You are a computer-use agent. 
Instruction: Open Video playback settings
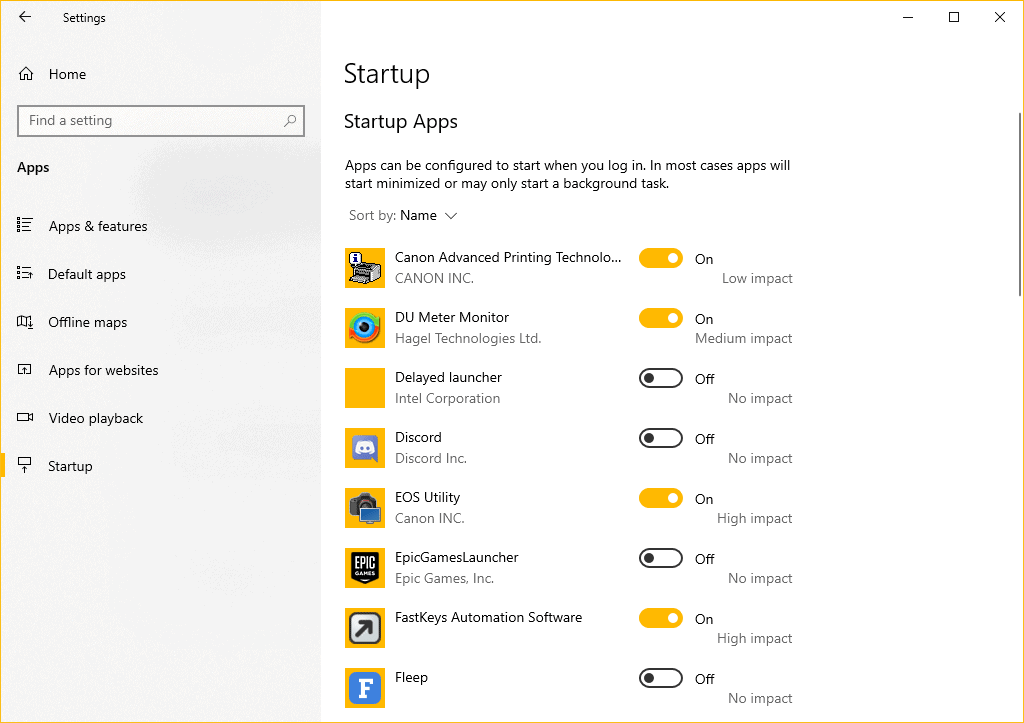(x=96, y=419)
